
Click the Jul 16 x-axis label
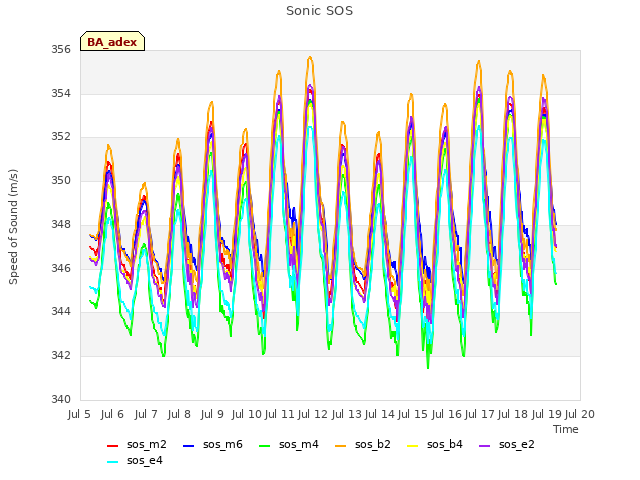pyautogui.click(x=446, y=414)
